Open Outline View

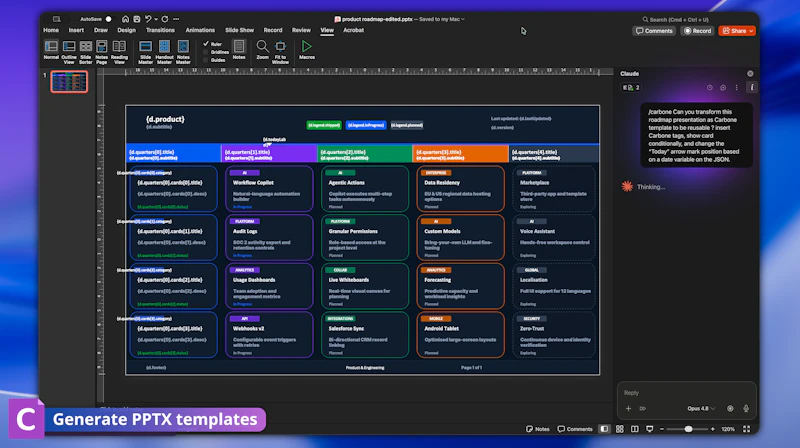pyautogui.click(x=69, y=52)
